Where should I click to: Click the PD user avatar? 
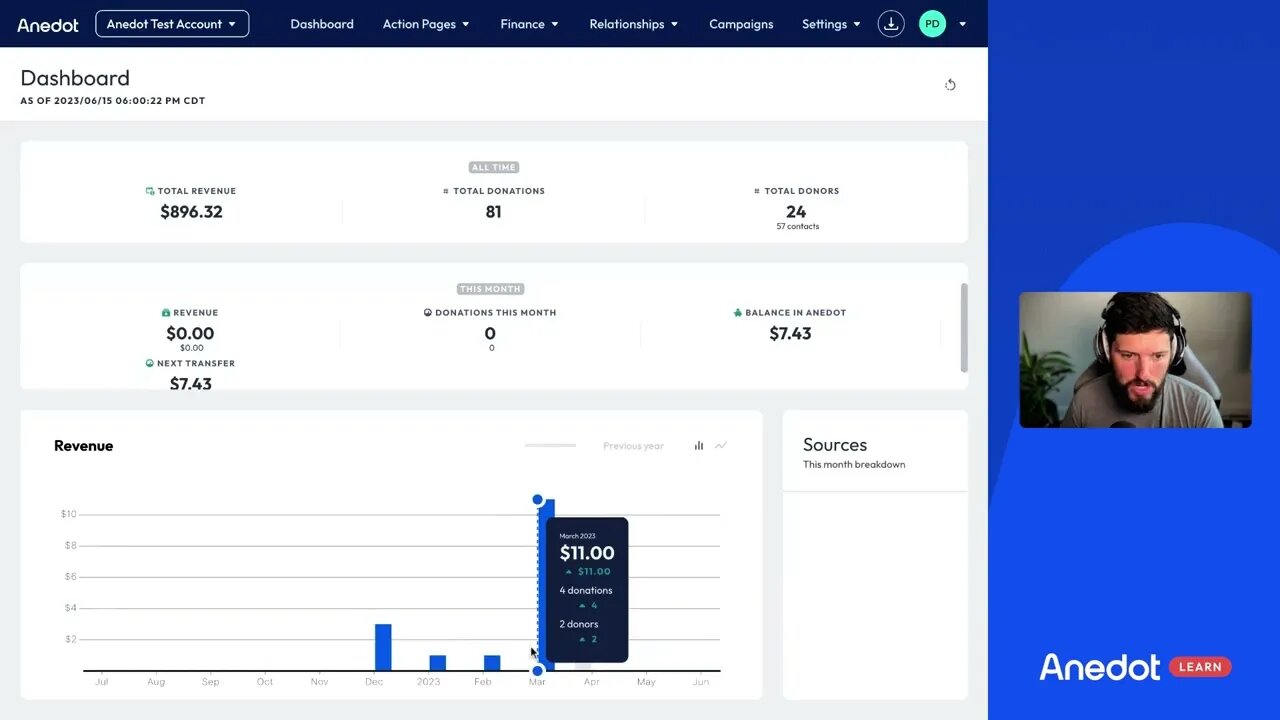pos(932,24)
